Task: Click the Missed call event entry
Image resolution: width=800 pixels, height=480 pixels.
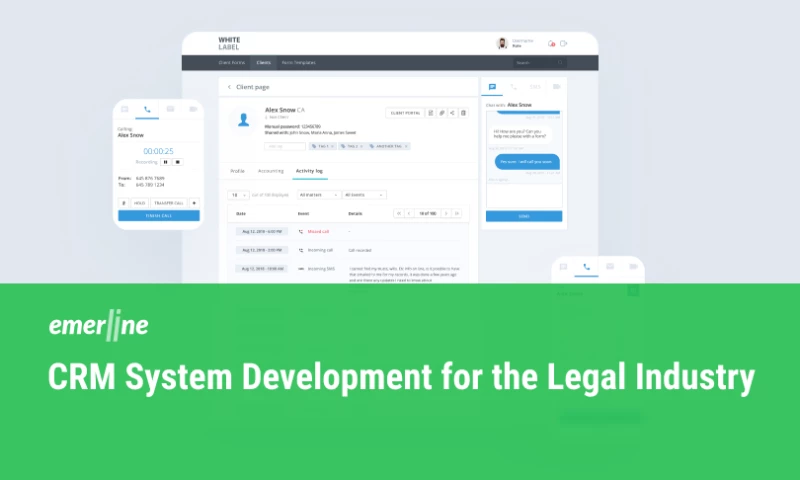Action: [x=318, y=232]
